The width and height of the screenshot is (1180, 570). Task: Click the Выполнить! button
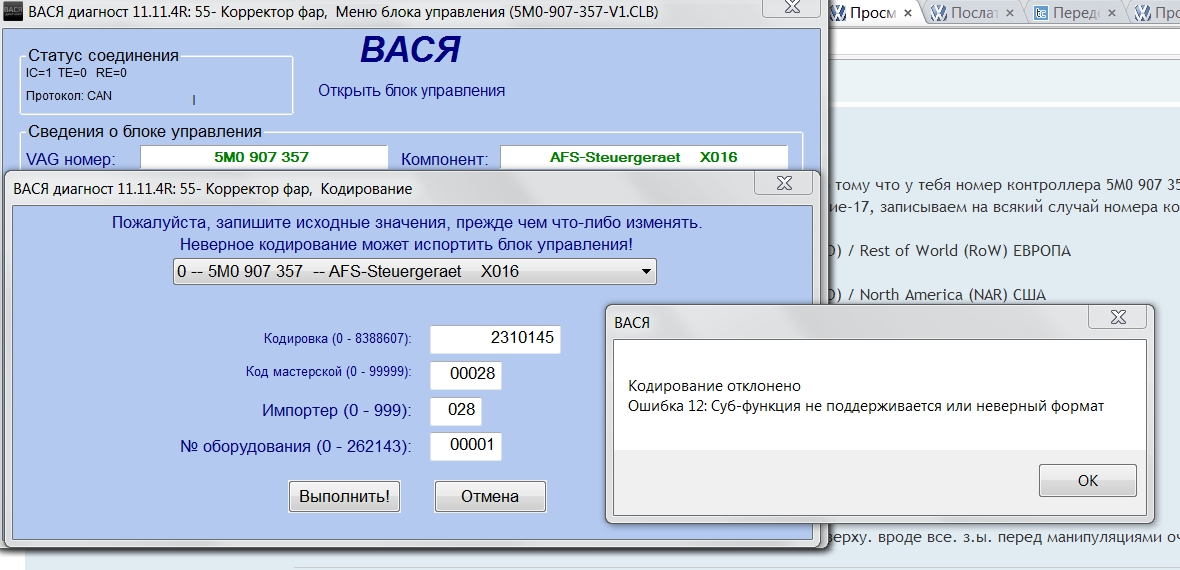coord(345,496)
